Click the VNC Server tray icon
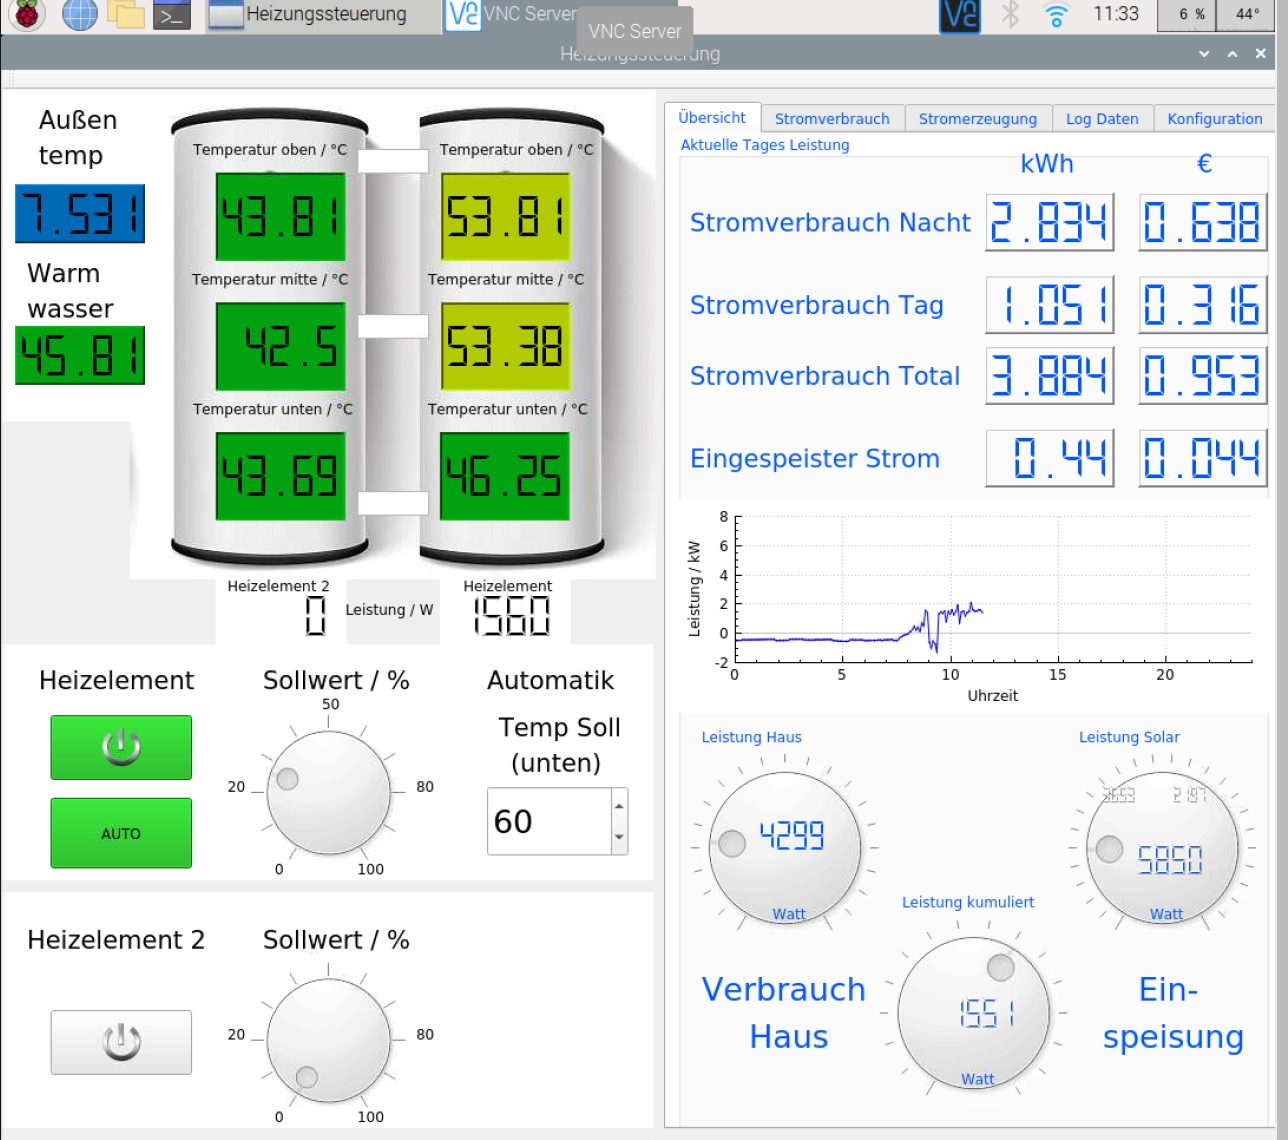The width and height of the screenshot is (1288, 1140). 960,14
